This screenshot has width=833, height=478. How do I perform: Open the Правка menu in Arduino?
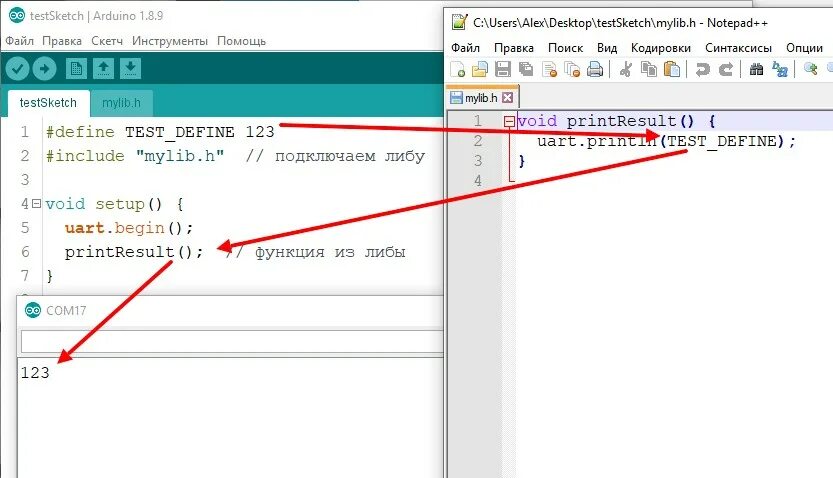tap(62, 41)
